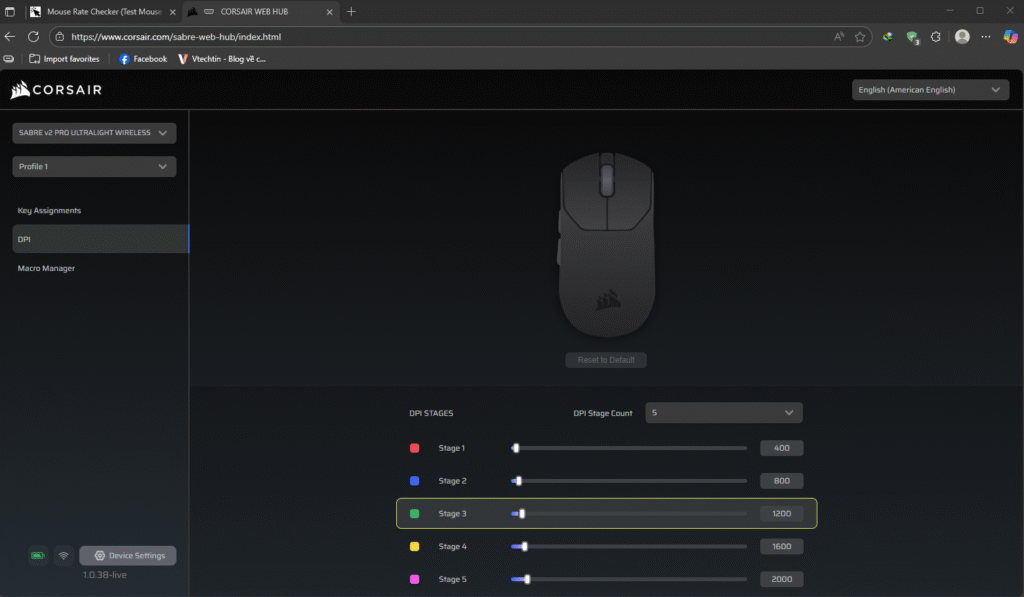
Task: Refresh the page with browser reload icon
Action: pos(33,36)
